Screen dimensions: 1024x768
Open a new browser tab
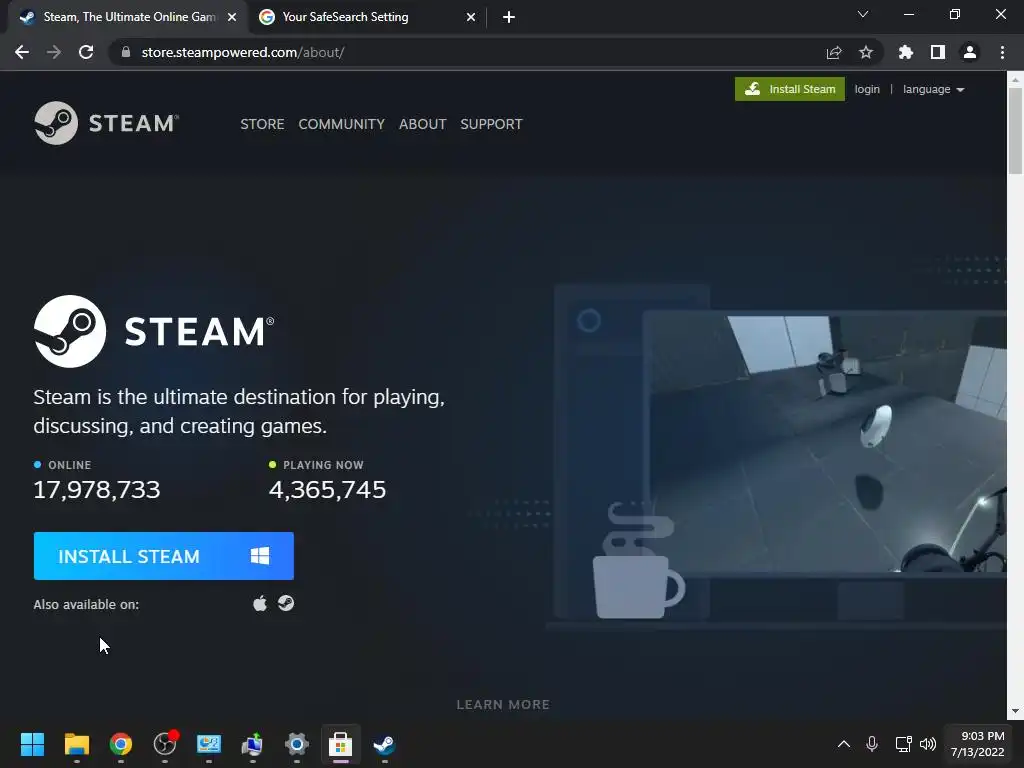click(509, 18)
